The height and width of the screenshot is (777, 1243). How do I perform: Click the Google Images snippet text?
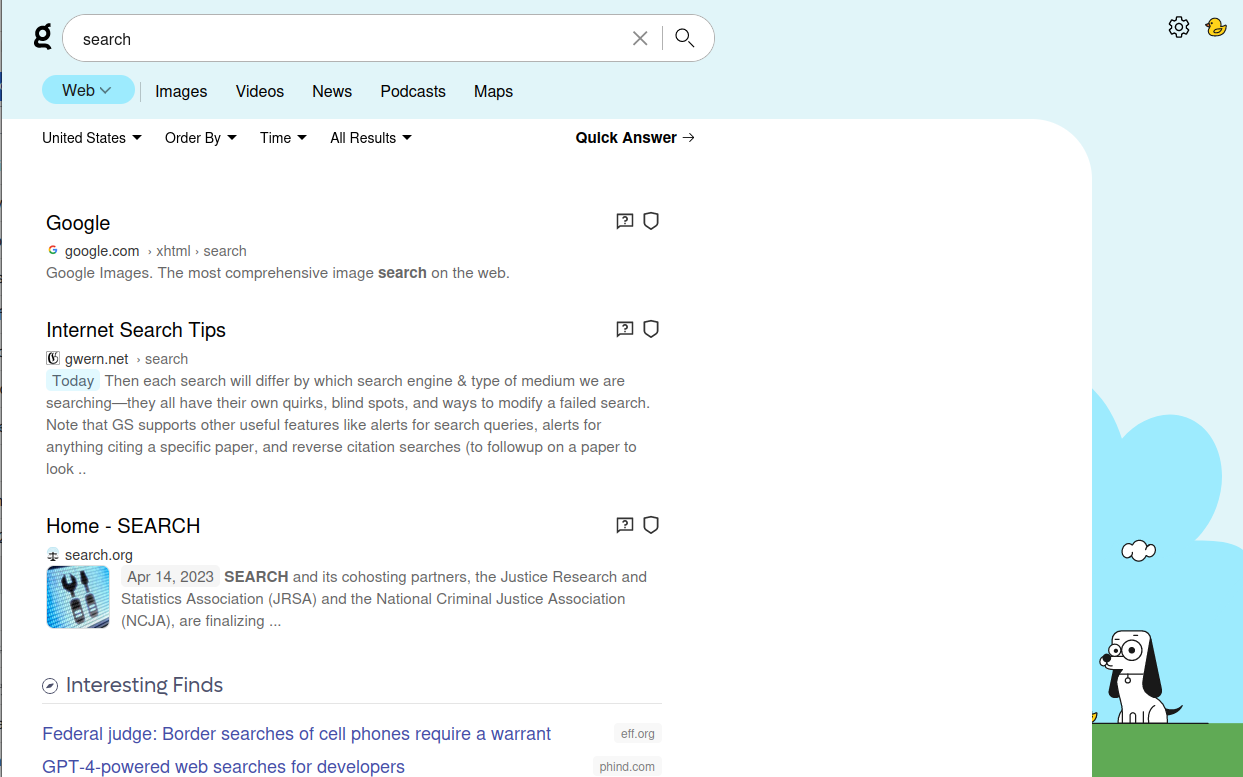click(x=278, y=273)
